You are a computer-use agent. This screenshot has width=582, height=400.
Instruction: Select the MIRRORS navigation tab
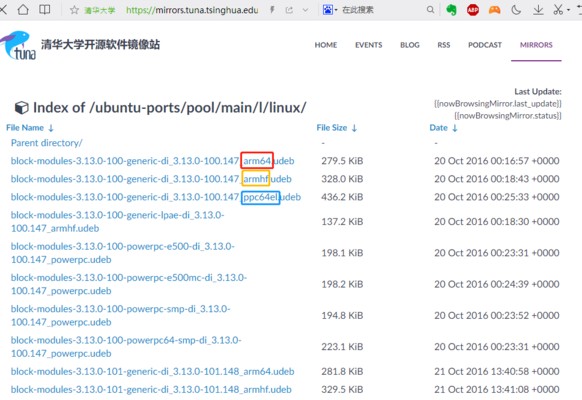(x=536, y=45)
